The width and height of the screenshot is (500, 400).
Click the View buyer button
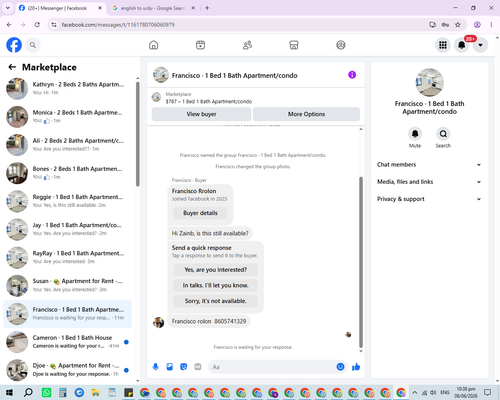[201, 114]
